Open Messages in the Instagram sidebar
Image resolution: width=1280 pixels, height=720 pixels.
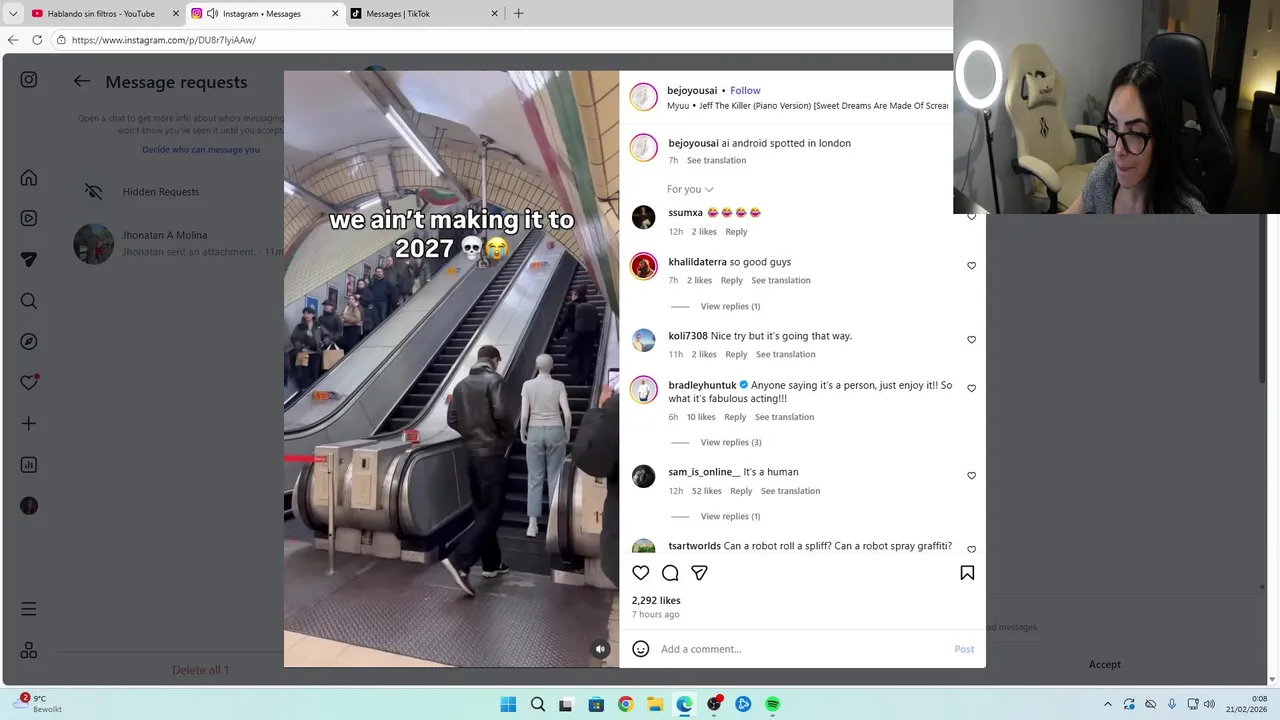click(29, 259)
